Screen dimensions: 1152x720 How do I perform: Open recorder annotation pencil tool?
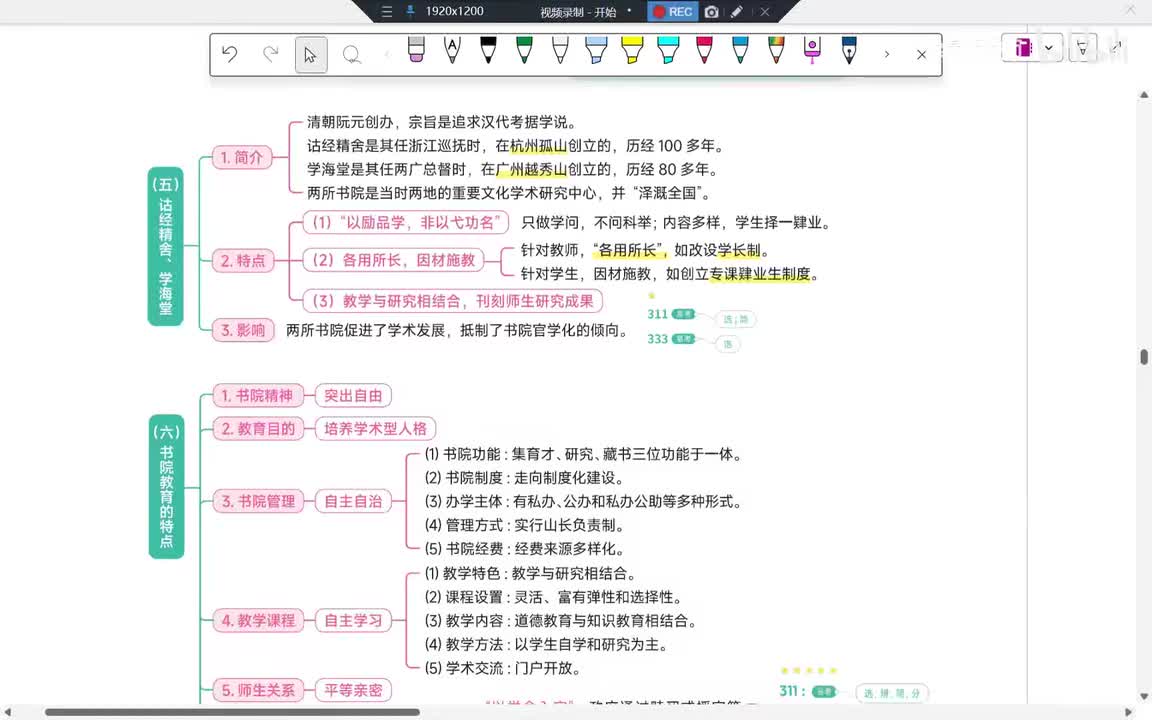[x=736, y=12]
